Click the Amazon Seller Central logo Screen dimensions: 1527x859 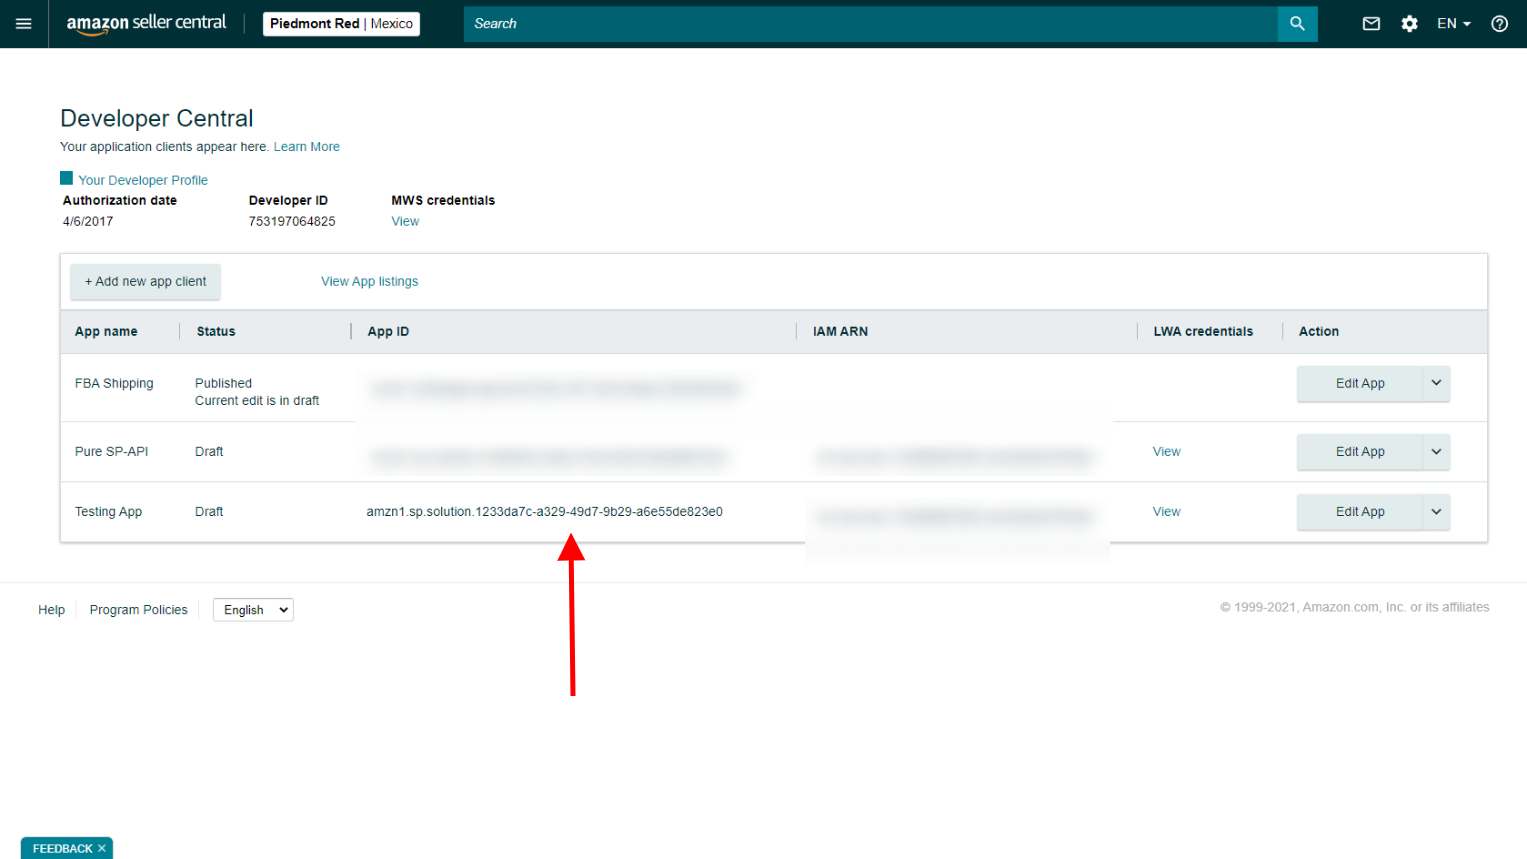pos(146,23)
